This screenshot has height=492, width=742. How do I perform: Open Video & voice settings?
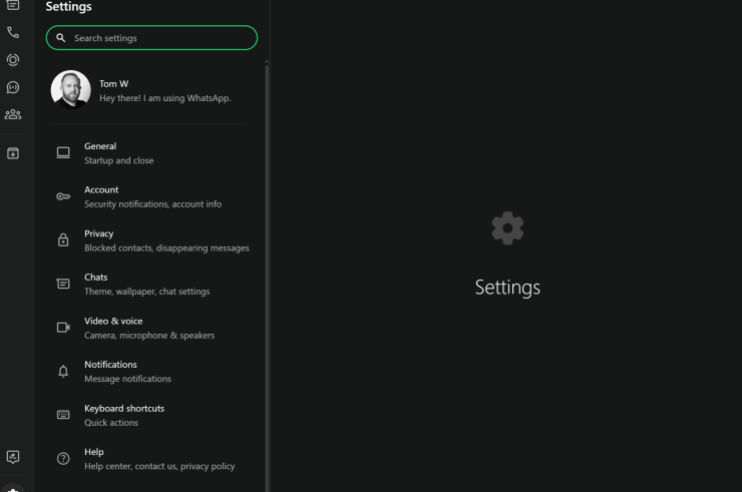tap(151, 328)
